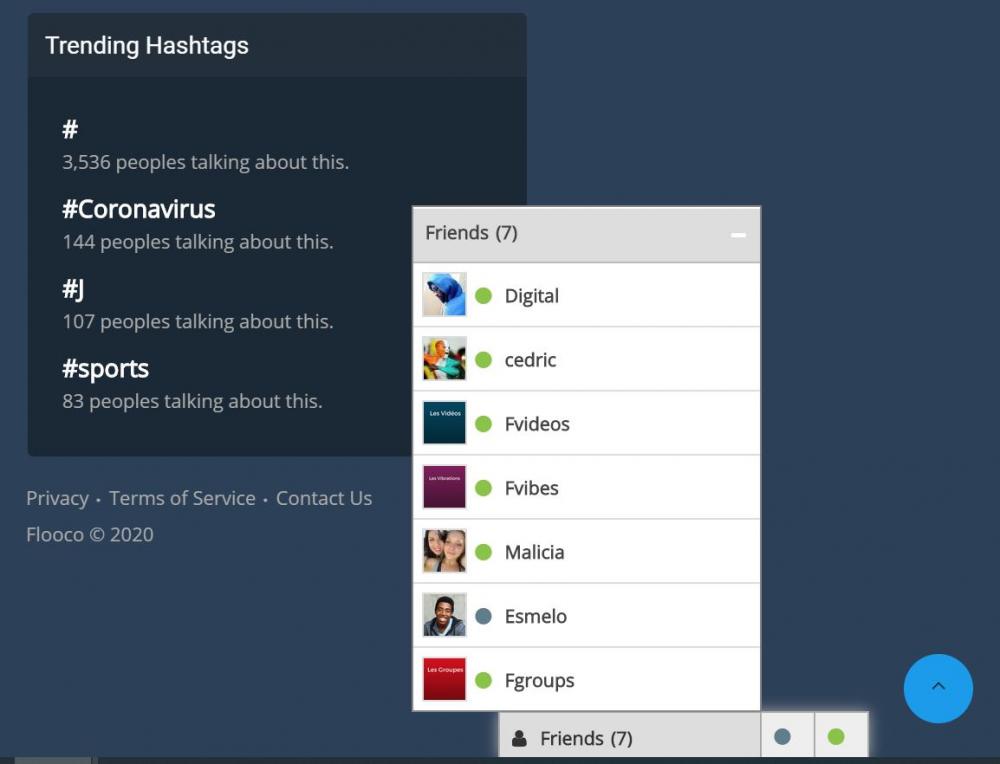Click cedric's profile picture
The width and height of the screenshot is (1000, 764).
tap(444, 359)
